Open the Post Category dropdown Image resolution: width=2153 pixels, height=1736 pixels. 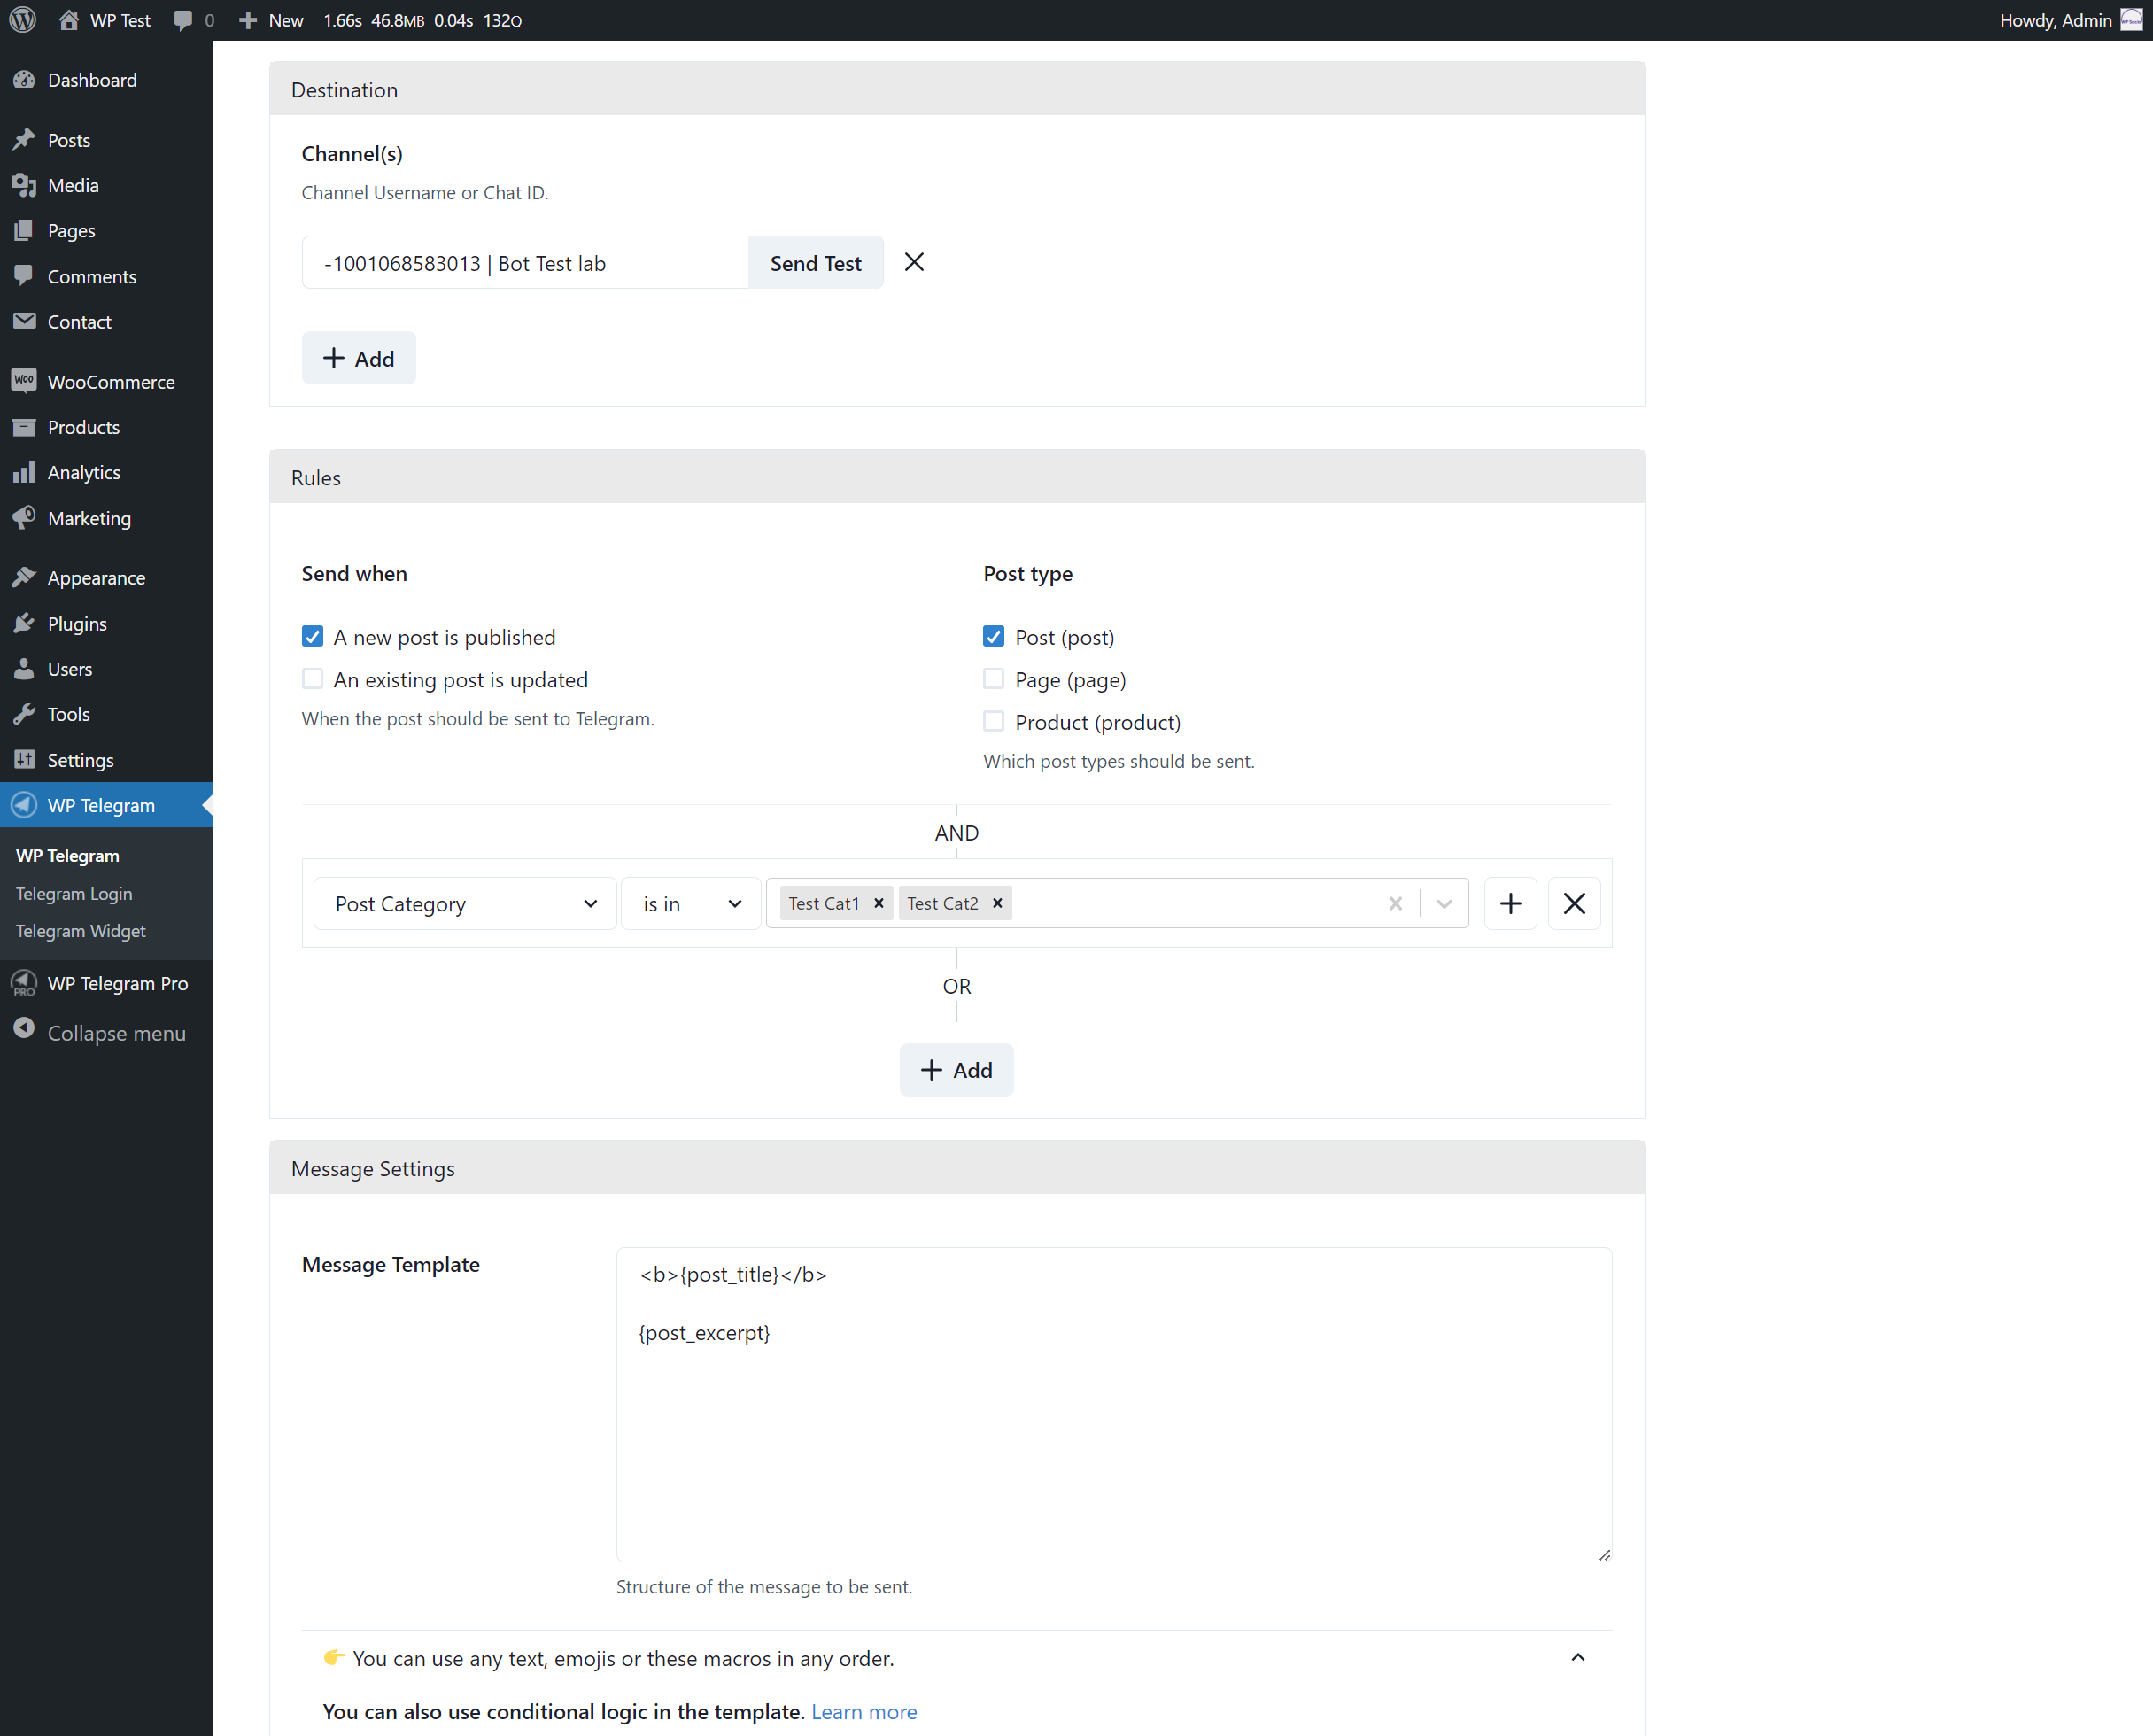tap(464, 903)
